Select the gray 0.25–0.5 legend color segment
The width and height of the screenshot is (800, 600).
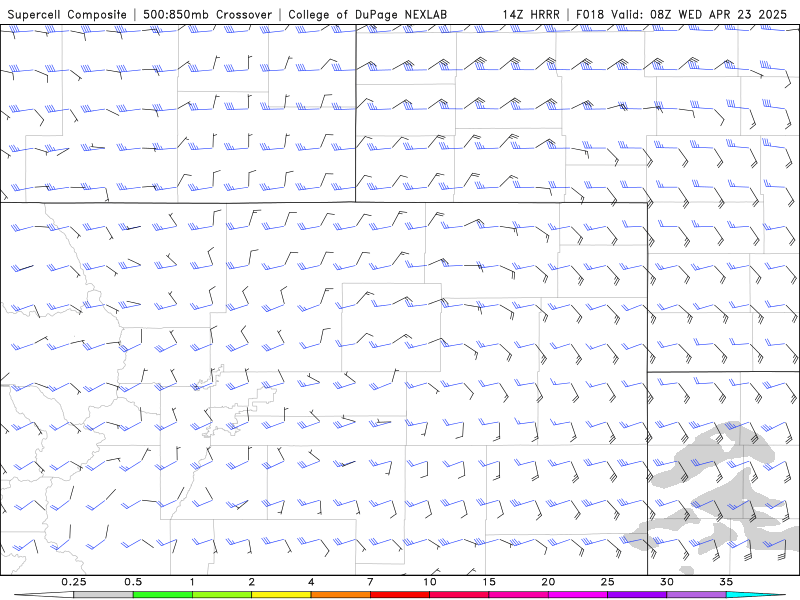(x=103, y=595)
